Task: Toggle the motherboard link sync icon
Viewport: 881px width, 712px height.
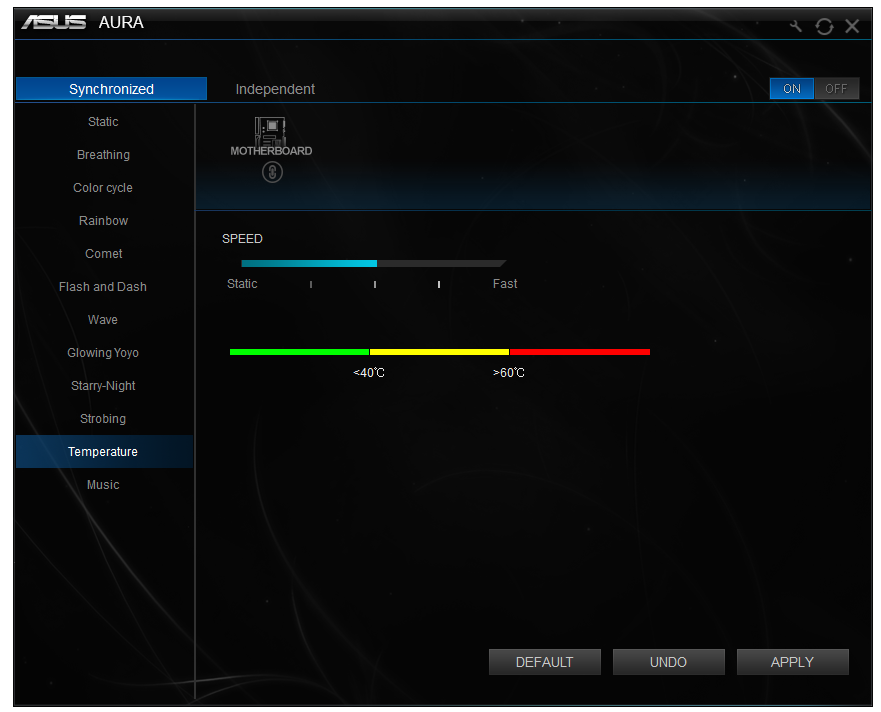Action: [273, 172]
